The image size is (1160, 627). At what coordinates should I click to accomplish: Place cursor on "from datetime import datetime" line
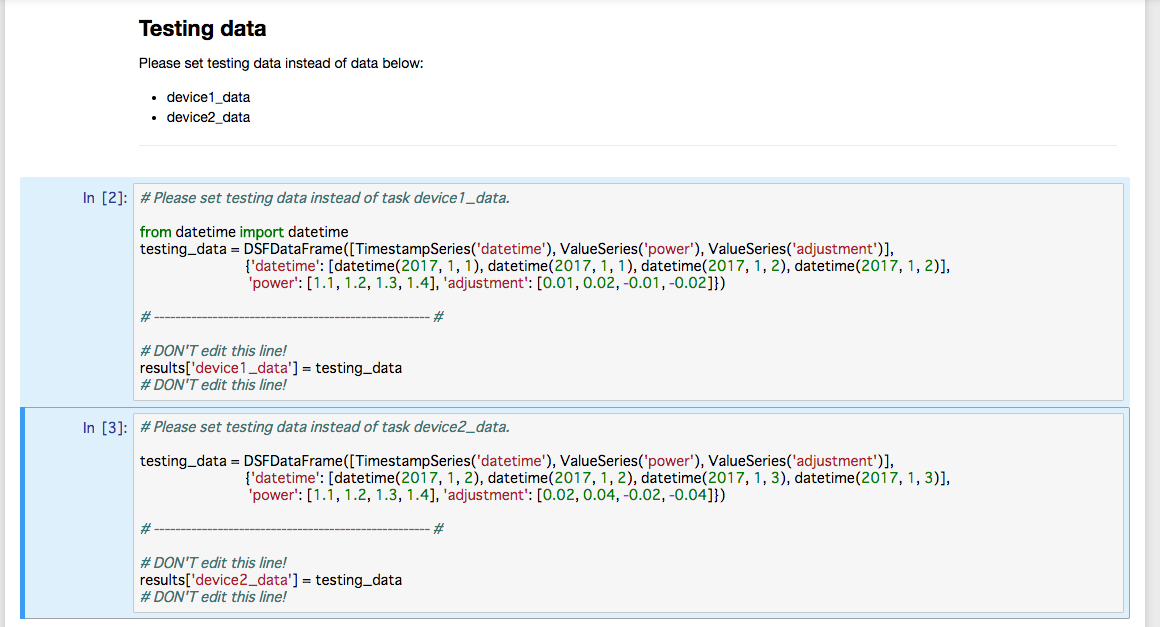pos(244,232)
